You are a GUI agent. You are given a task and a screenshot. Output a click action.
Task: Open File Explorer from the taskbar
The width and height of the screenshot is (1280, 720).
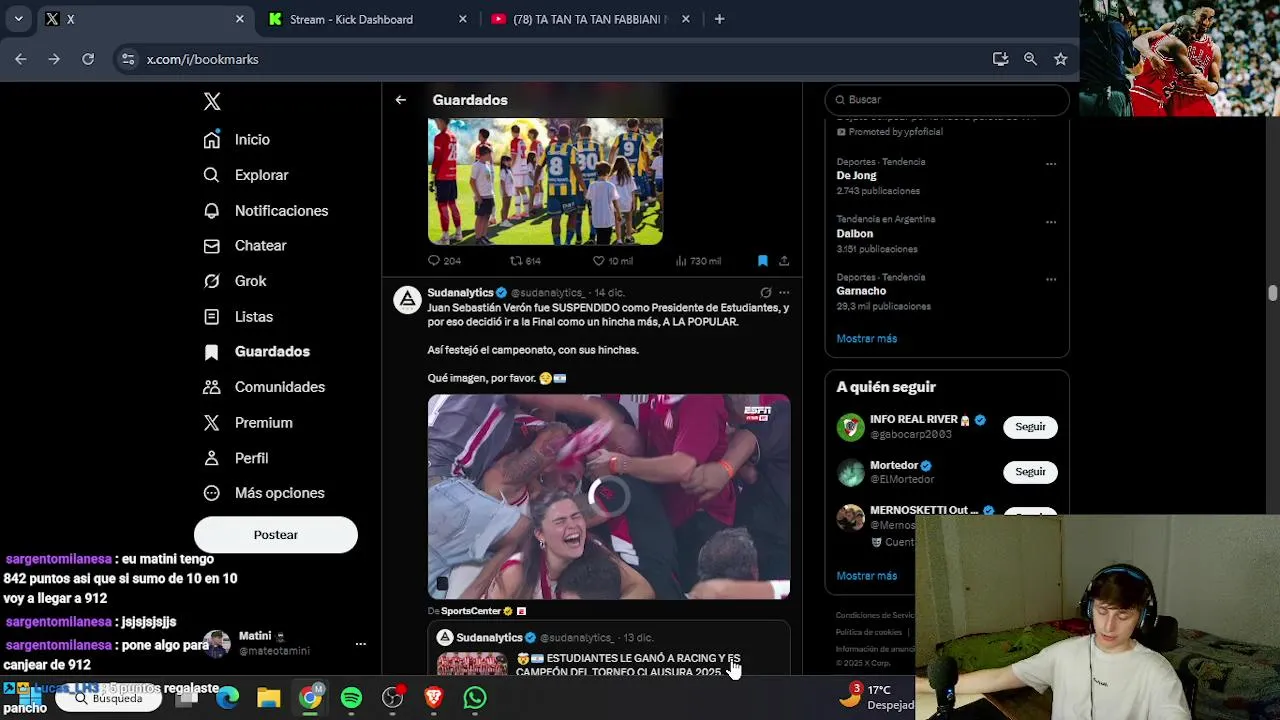[x=268, y=698]
